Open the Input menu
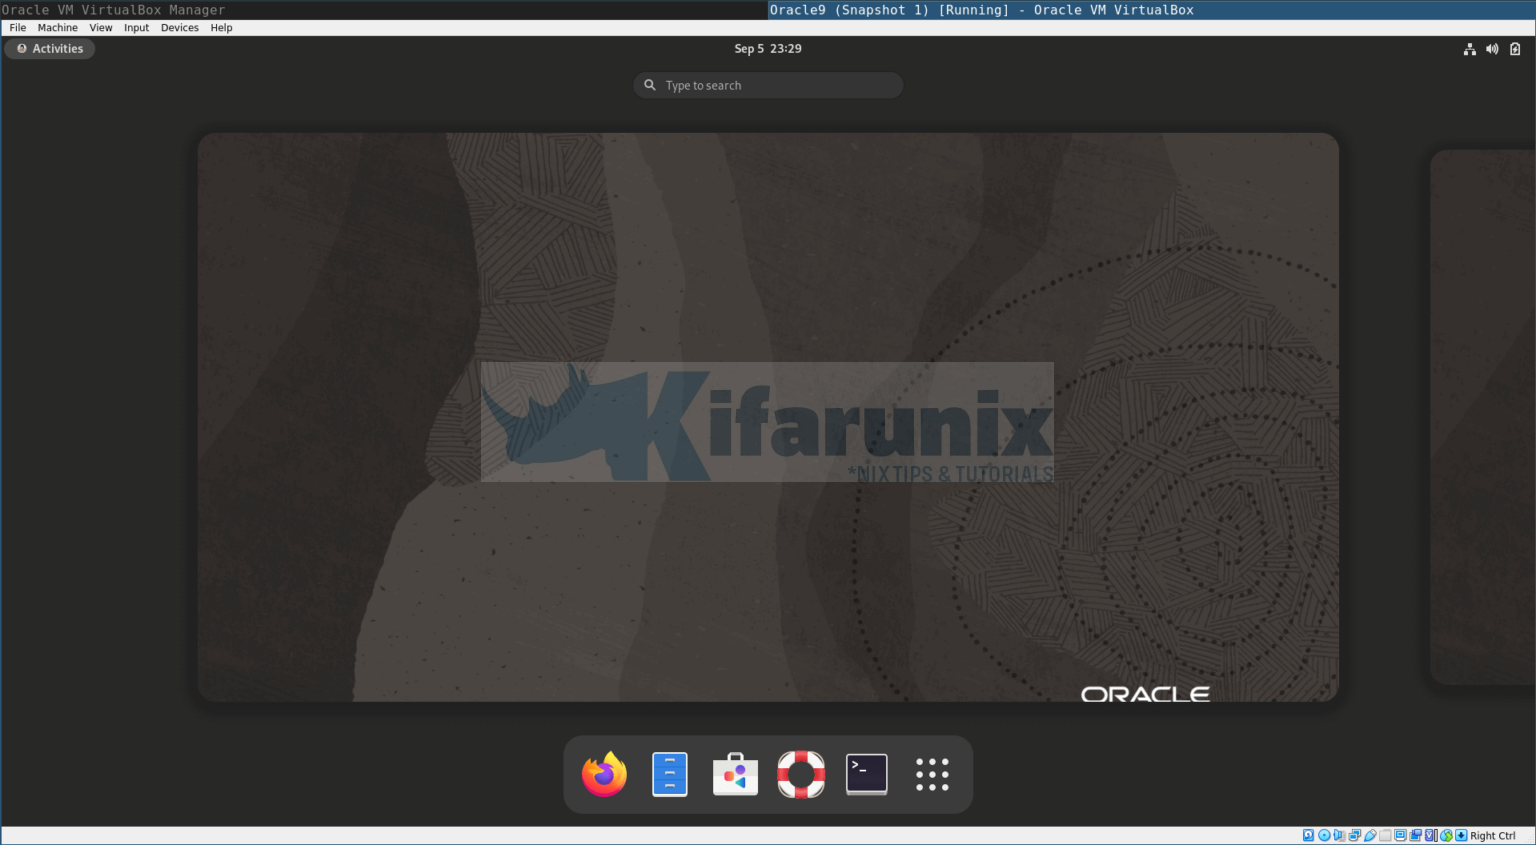This screenshot has width=1536, height=845. [136, 28]
